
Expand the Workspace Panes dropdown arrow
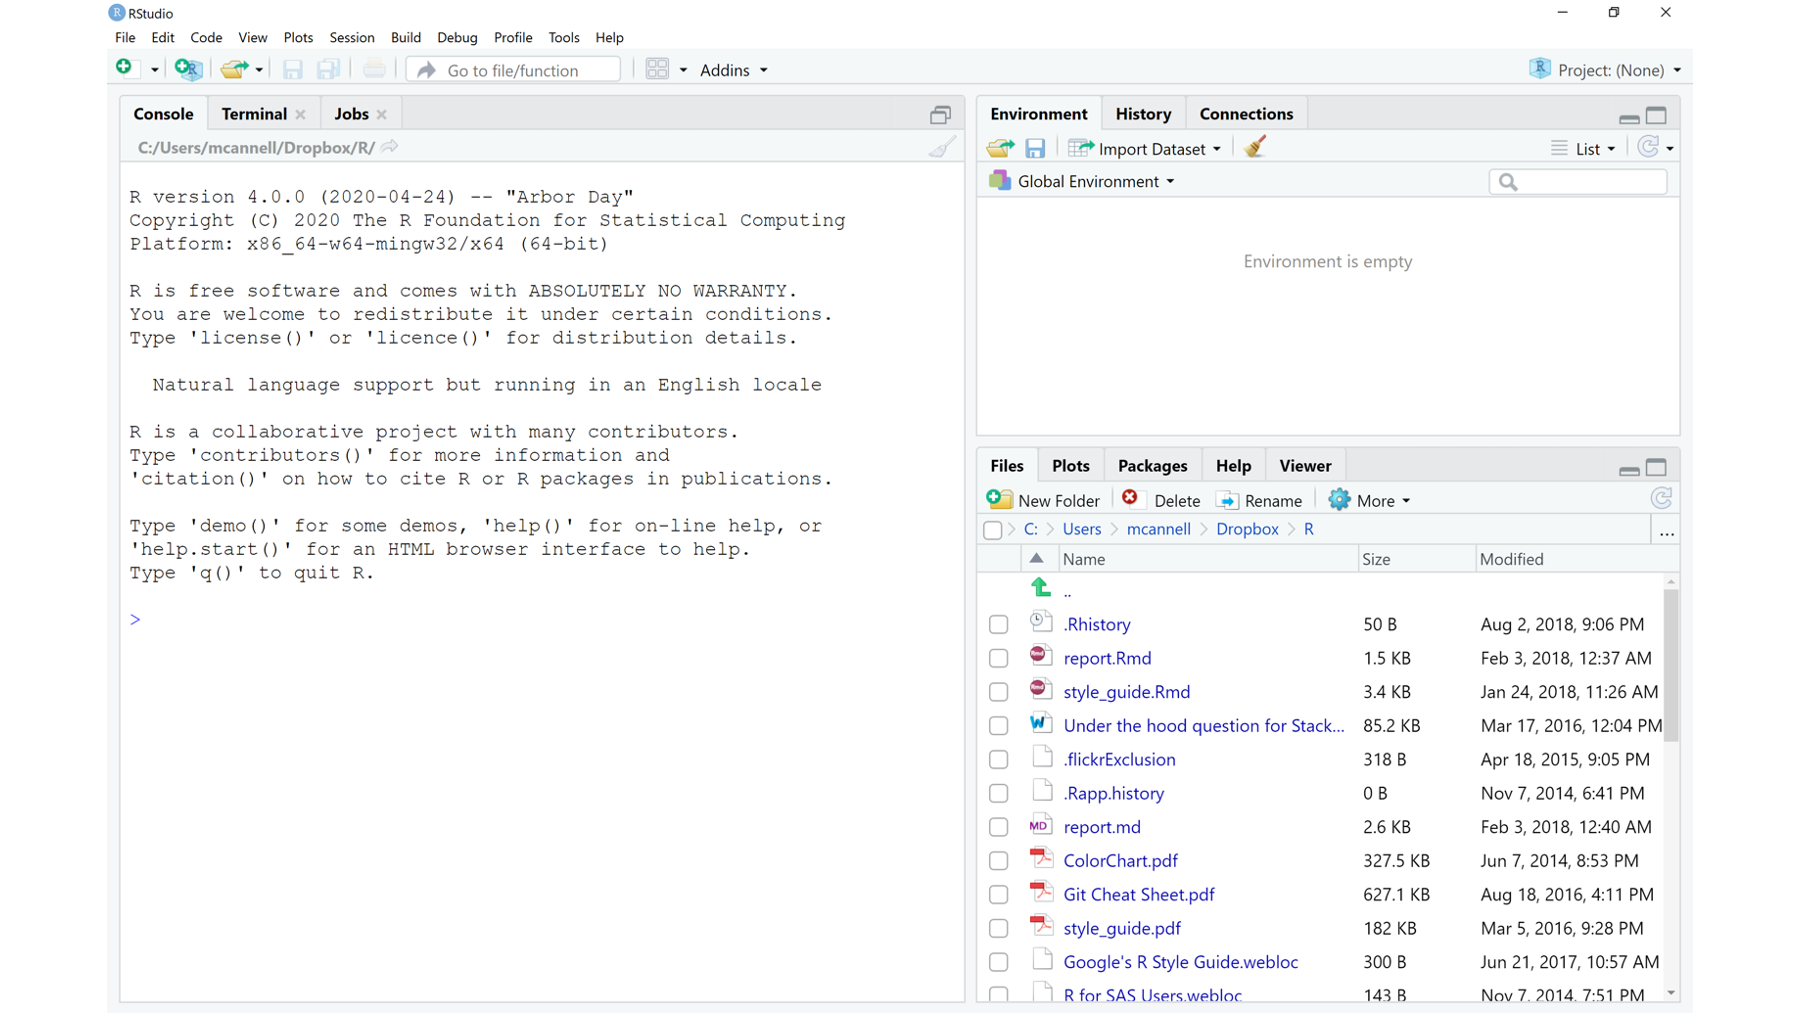point(683,70)
